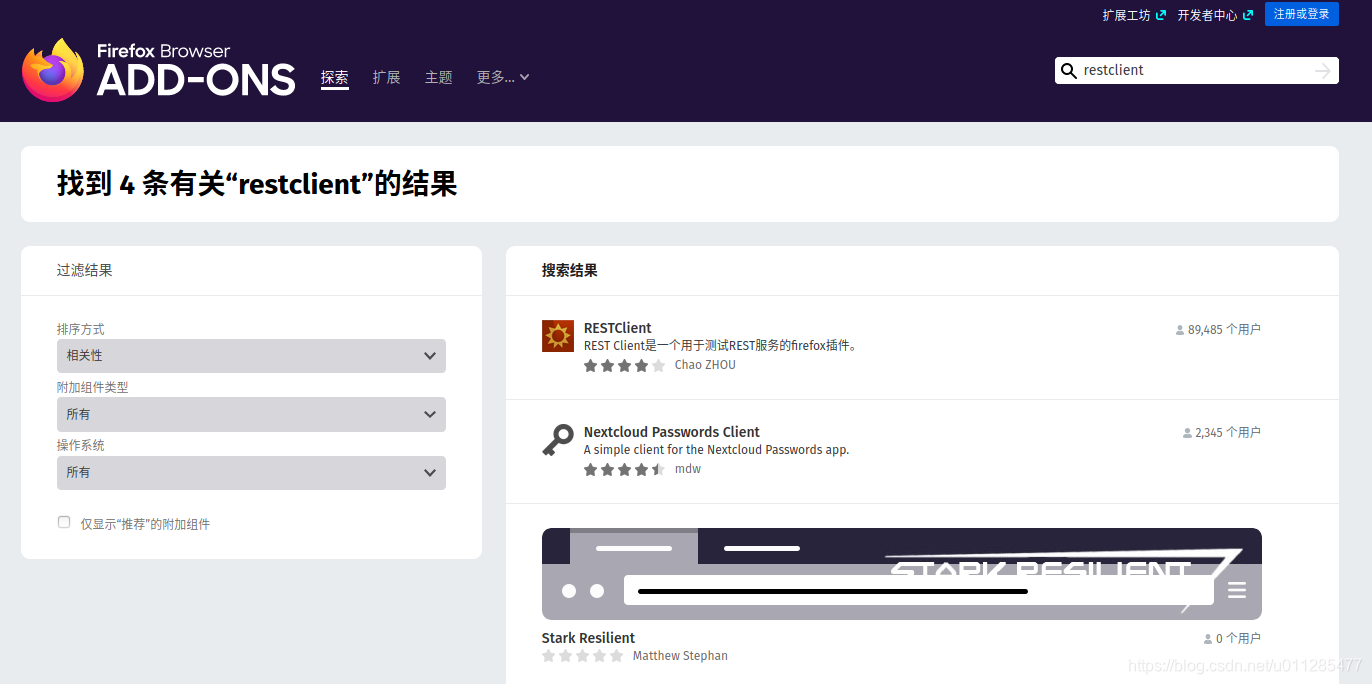
Task: Switch to the 扩展 tab
Action: (386, 77)
